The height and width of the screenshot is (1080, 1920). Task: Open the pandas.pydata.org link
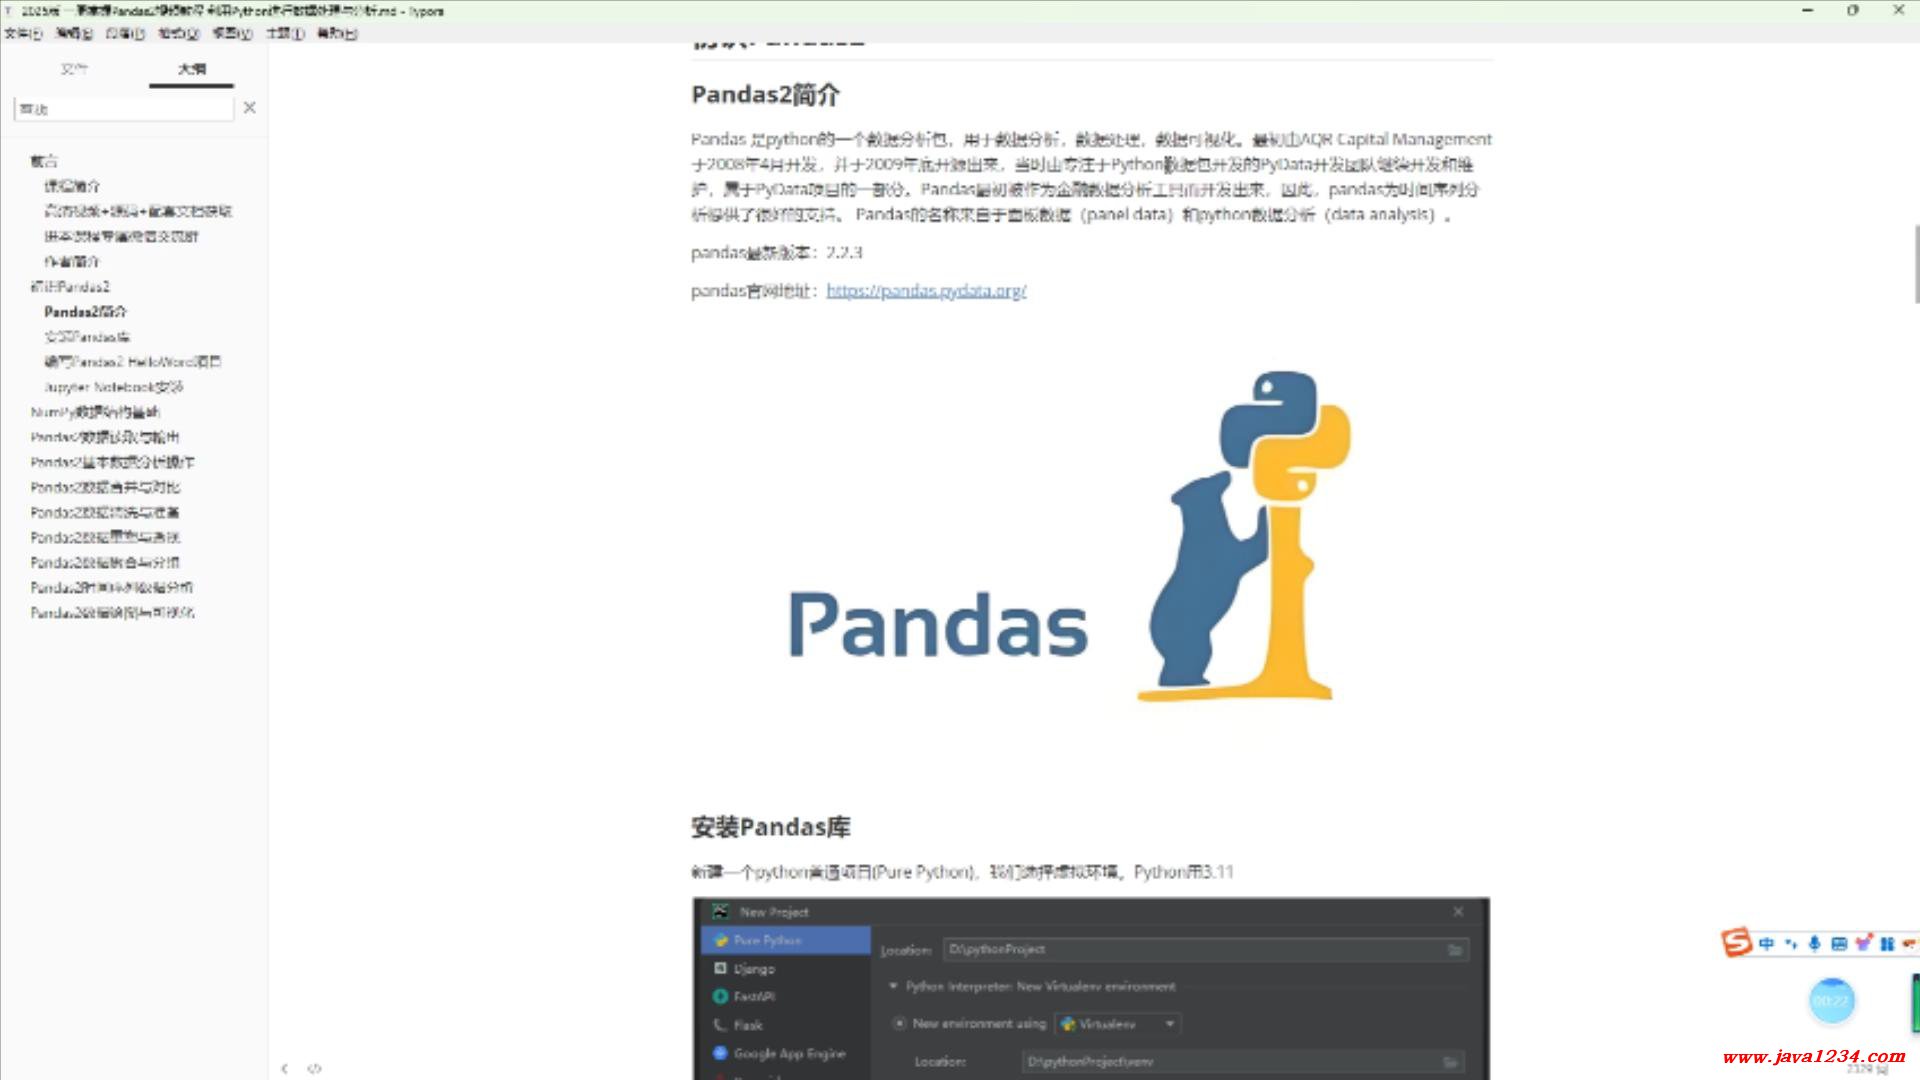click(x=926, y=291)
